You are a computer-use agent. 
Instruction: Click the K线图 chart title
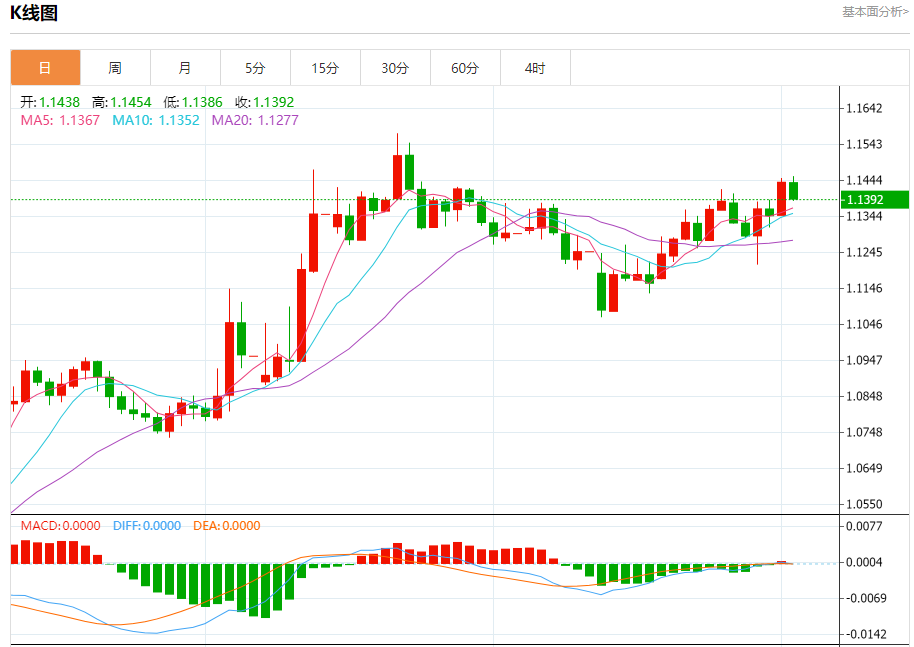click(x=34, y=13)
